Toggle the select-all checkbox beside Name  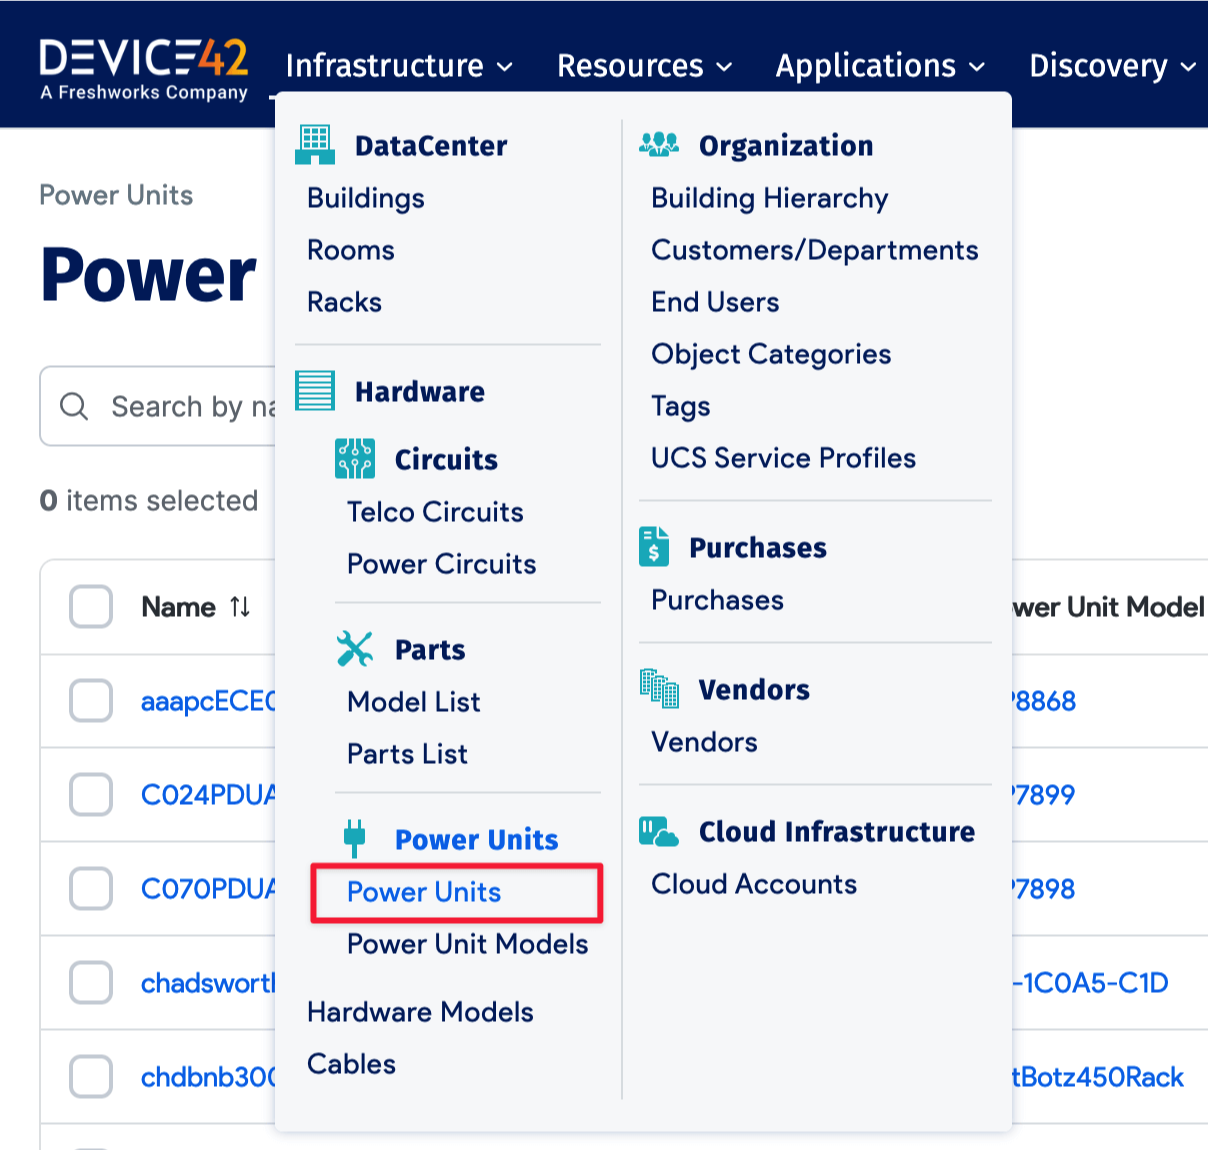91,607
